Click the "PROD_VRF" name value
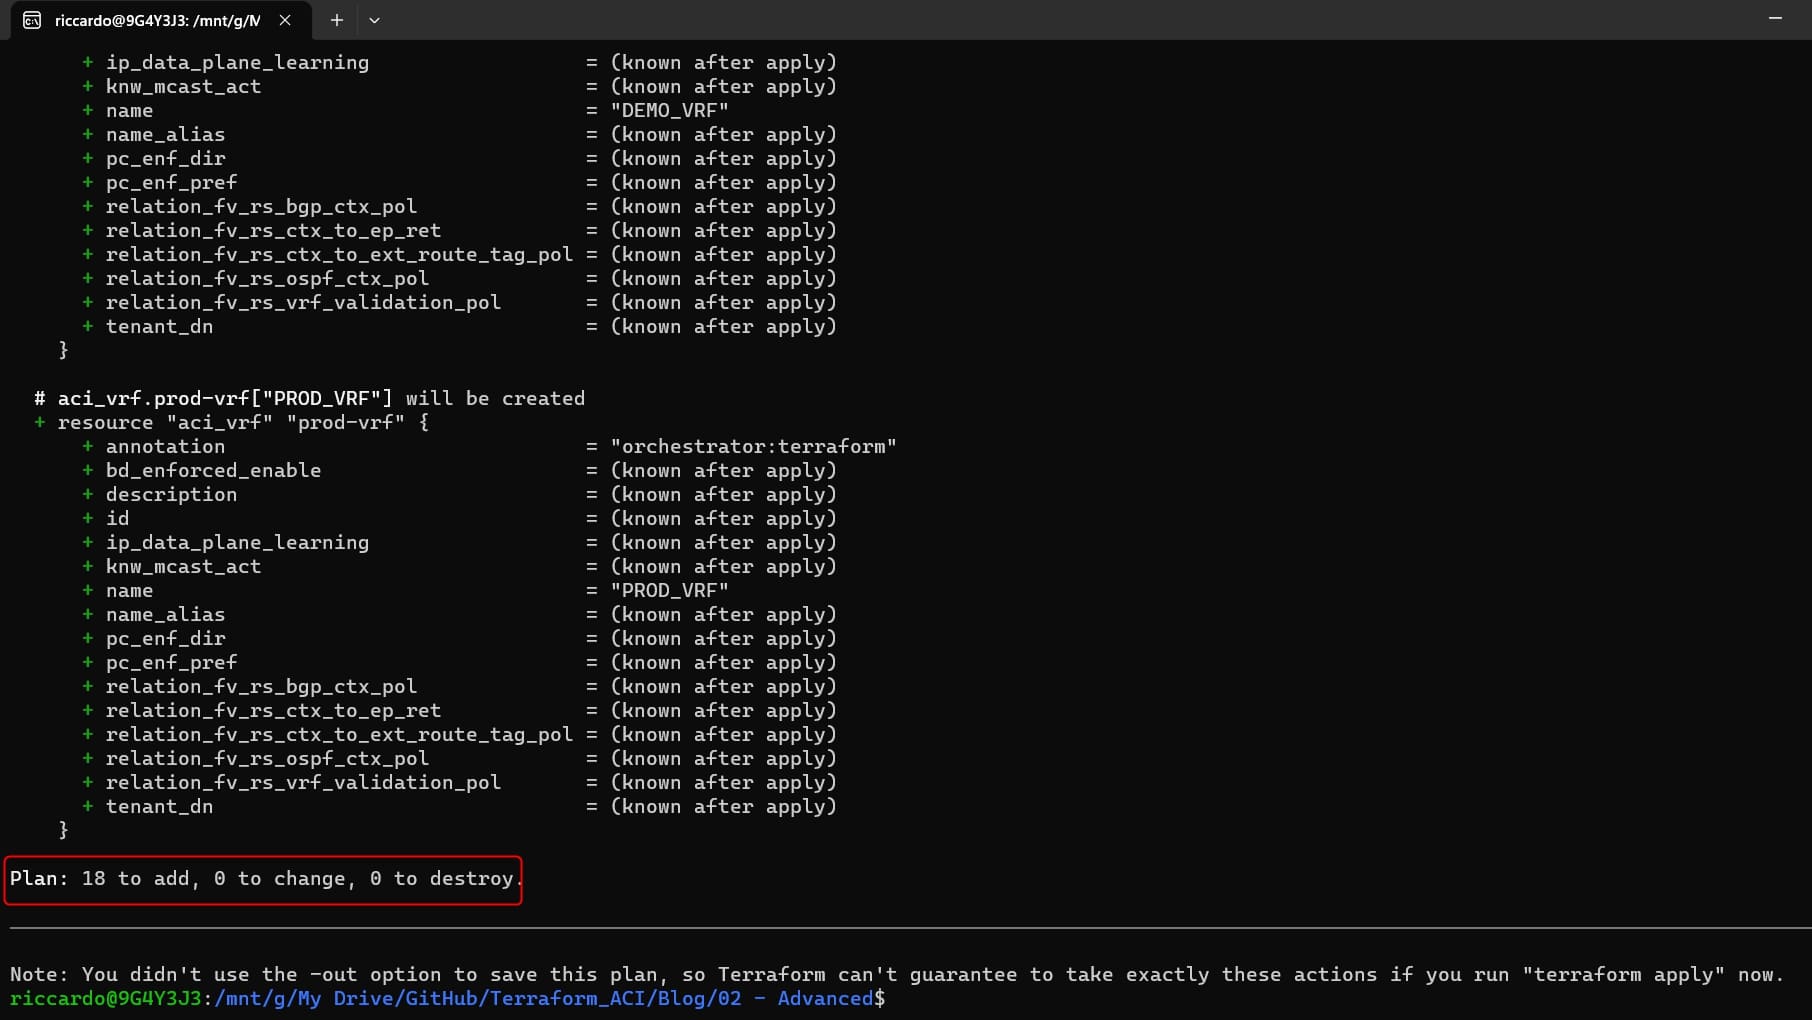 click(669, 591)
